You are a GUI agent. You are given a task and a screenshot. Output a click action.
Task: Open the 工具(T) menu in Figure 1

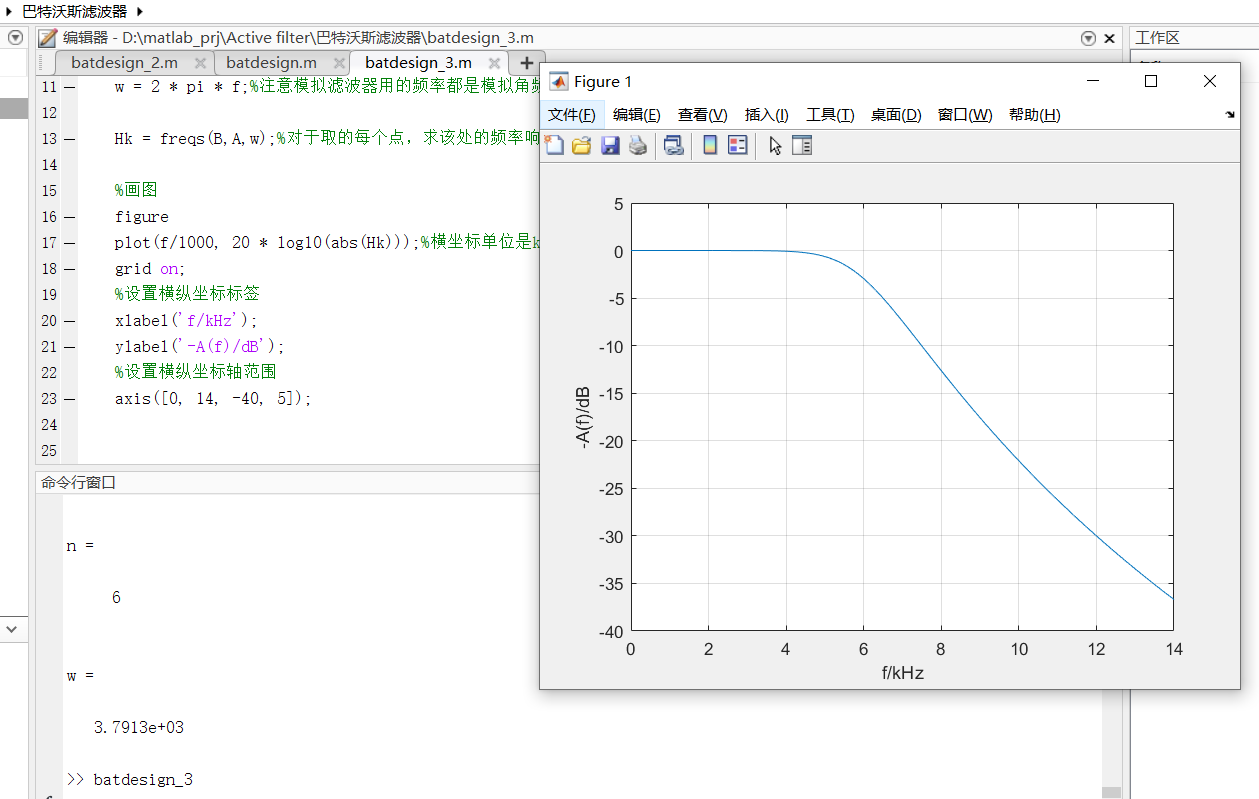tap(831, 115)
